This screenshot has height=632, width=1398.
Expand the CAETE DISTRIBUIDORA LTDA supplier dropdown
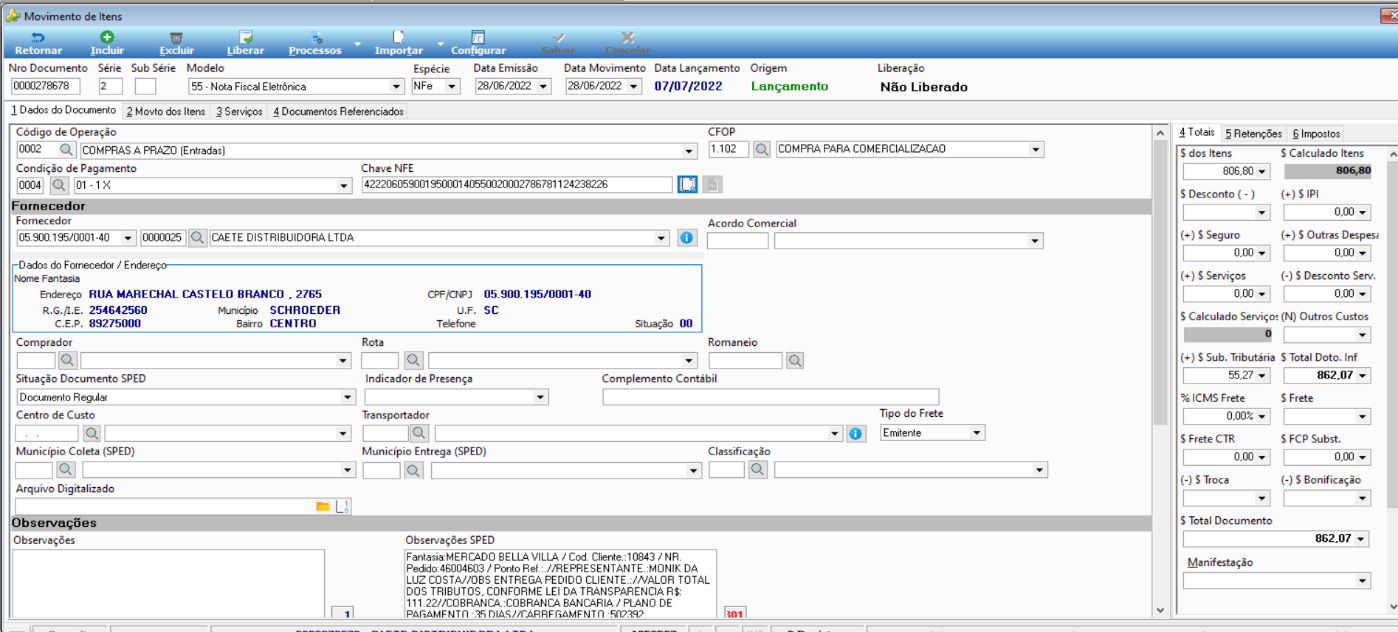(661, 238)
